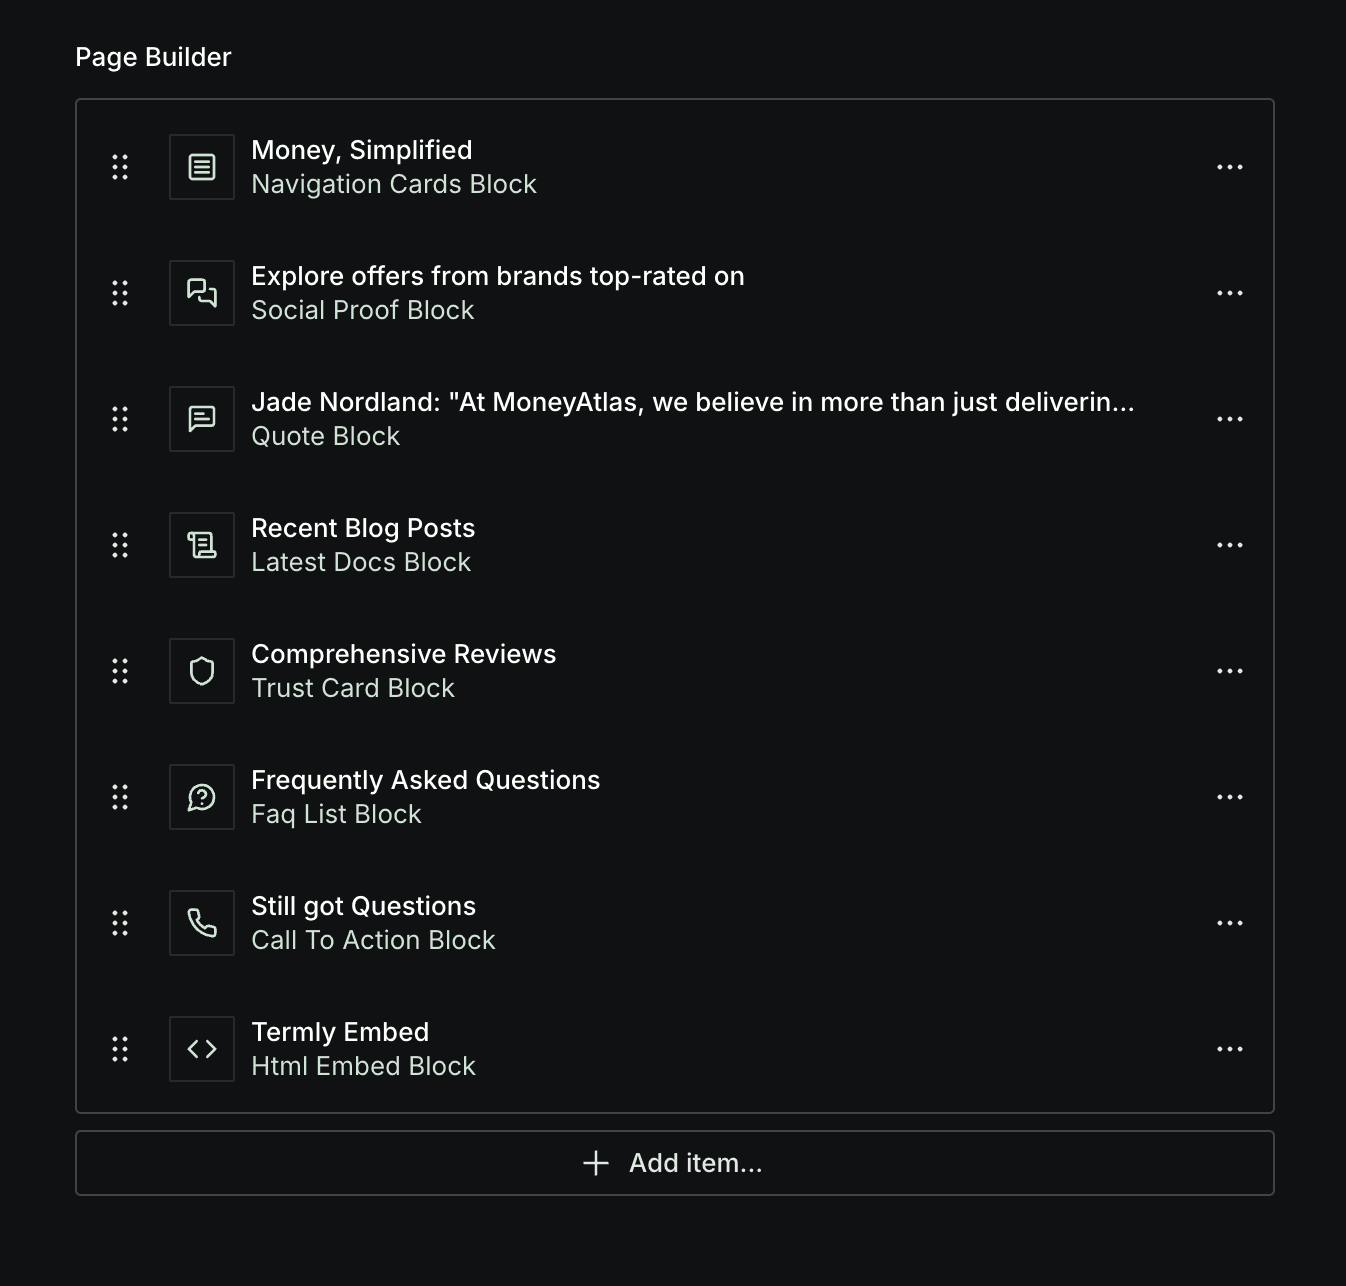
Task: Open options menu for Quote Block row
Action: click(1230, 419)
